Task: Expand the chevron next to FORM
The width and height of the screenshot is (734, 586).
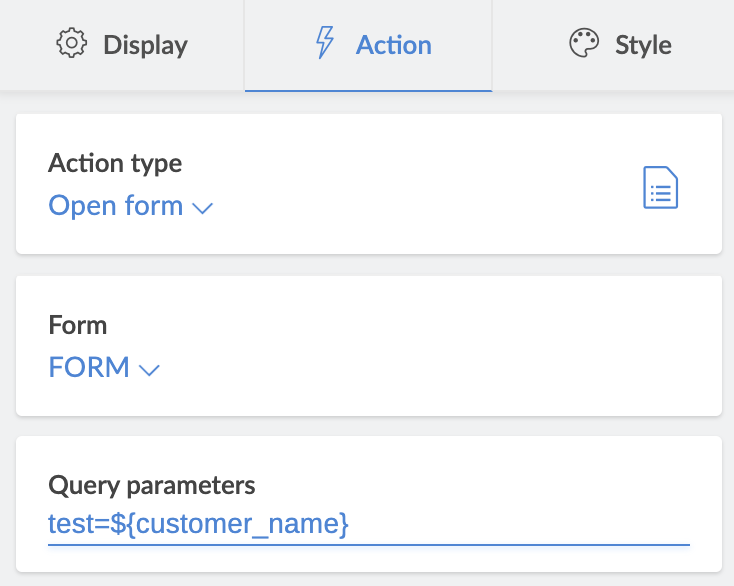Action: tap(149, 370)
